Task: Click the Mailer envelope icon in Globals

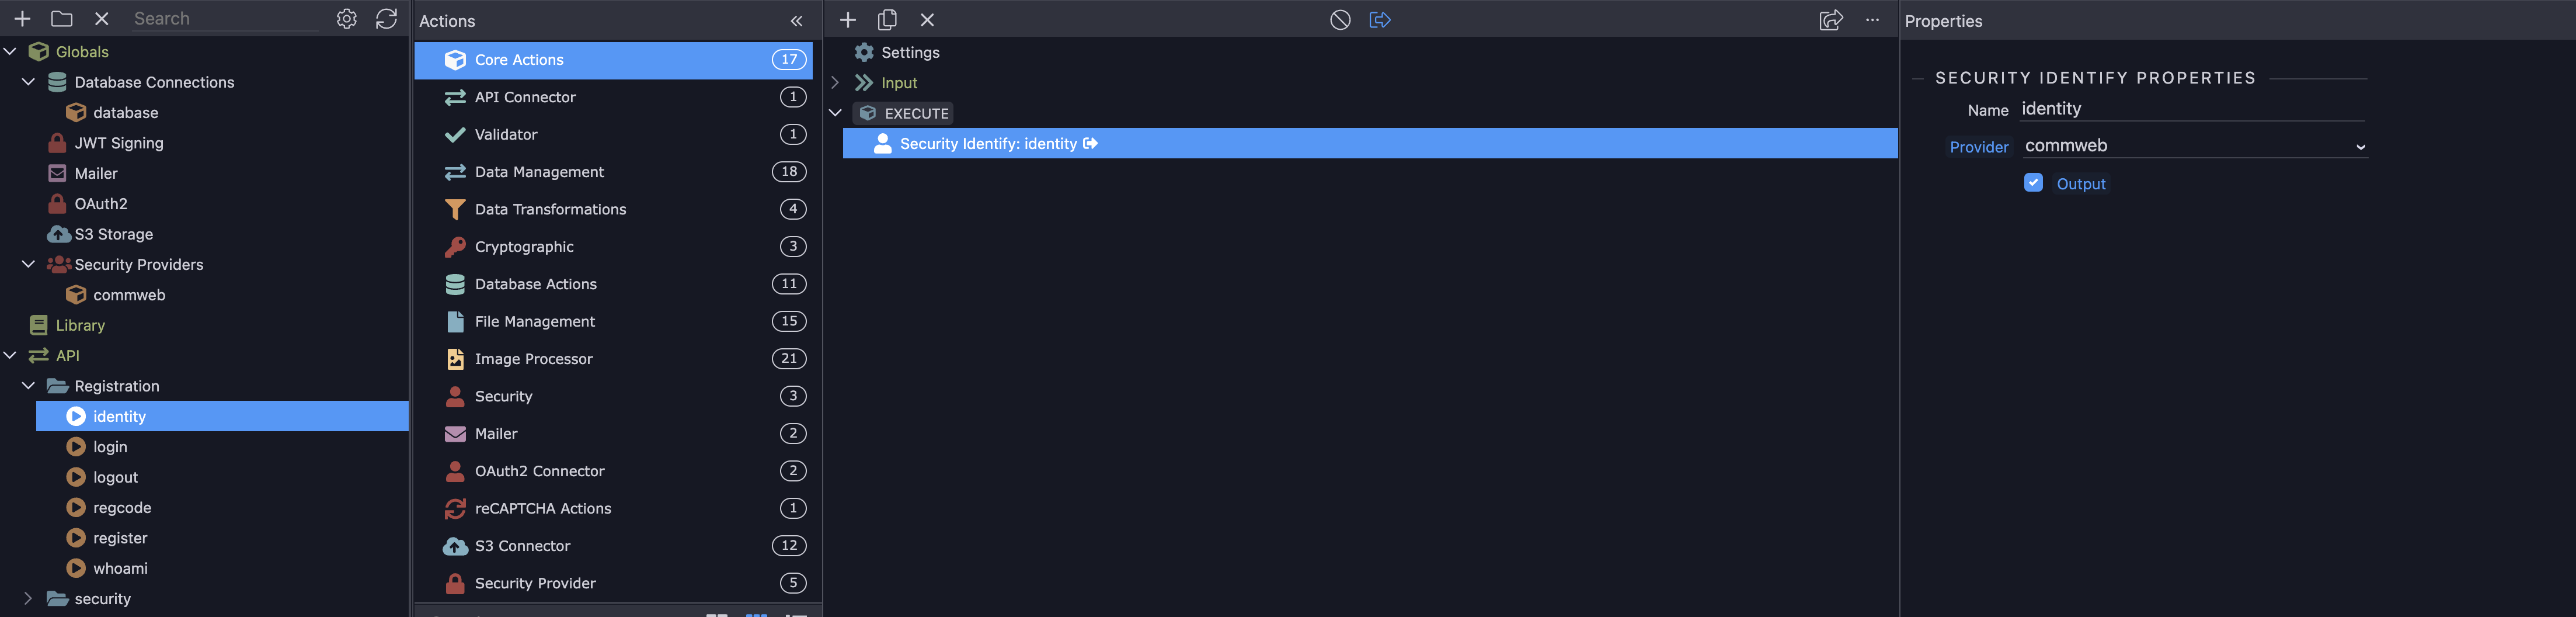Action: click(x=57, y=173)
